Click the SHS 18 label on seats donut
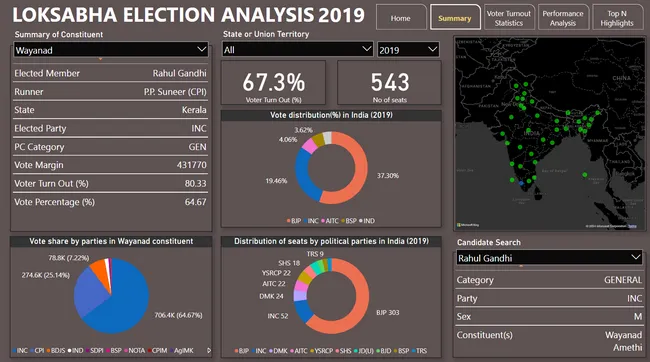650x362 pixels. coord(289,263)
